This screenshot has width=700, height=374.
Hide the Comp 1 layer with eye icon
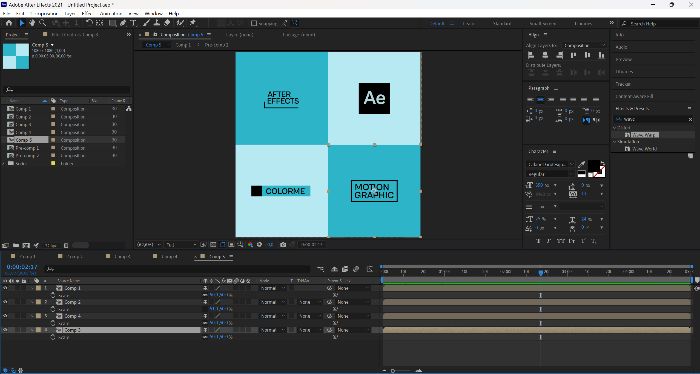click(x=5, y=288)
